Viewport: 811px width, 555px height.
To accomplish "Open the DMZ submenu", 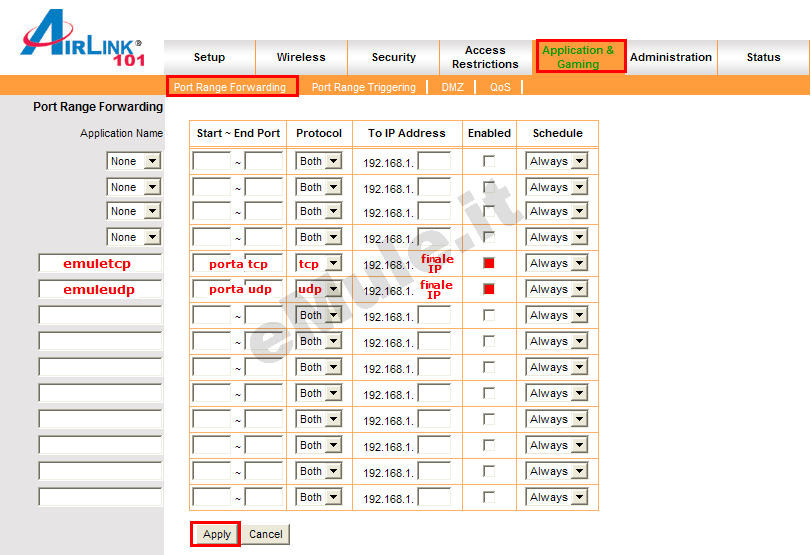I will point(452,87).
